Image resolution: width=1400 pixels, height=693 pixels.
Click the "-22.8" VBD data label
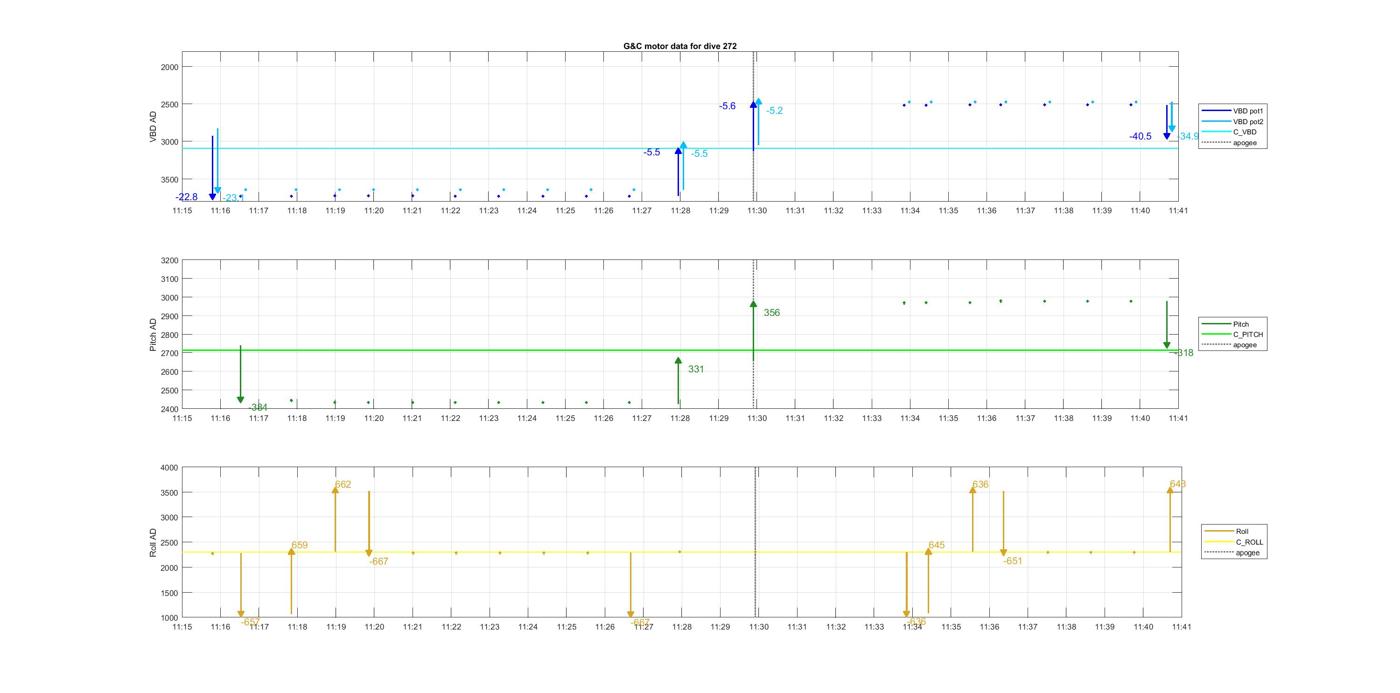pos(187,197)
